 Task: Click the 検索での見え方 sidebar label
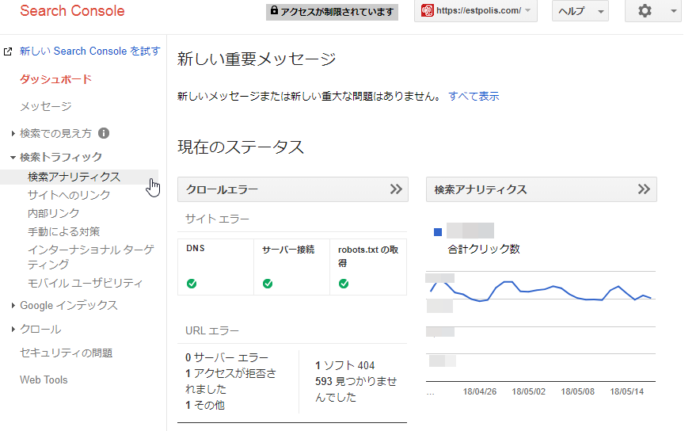(56, 133)
